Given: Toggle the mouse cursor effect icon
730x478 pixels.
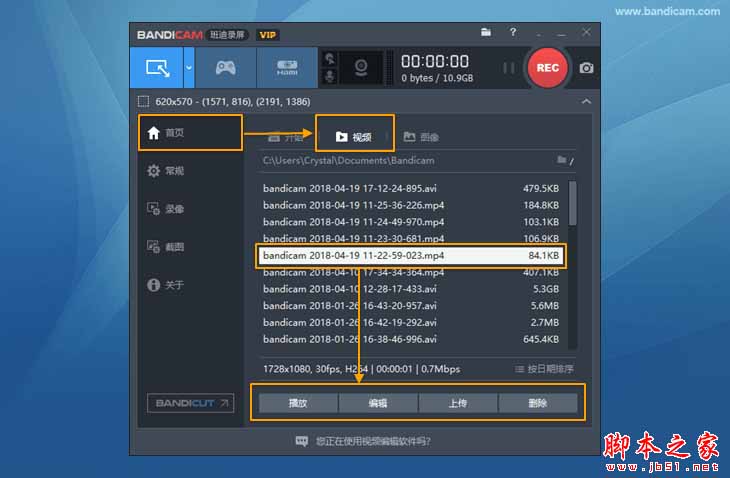Looking at the screenshot, I should pos(330,59).
